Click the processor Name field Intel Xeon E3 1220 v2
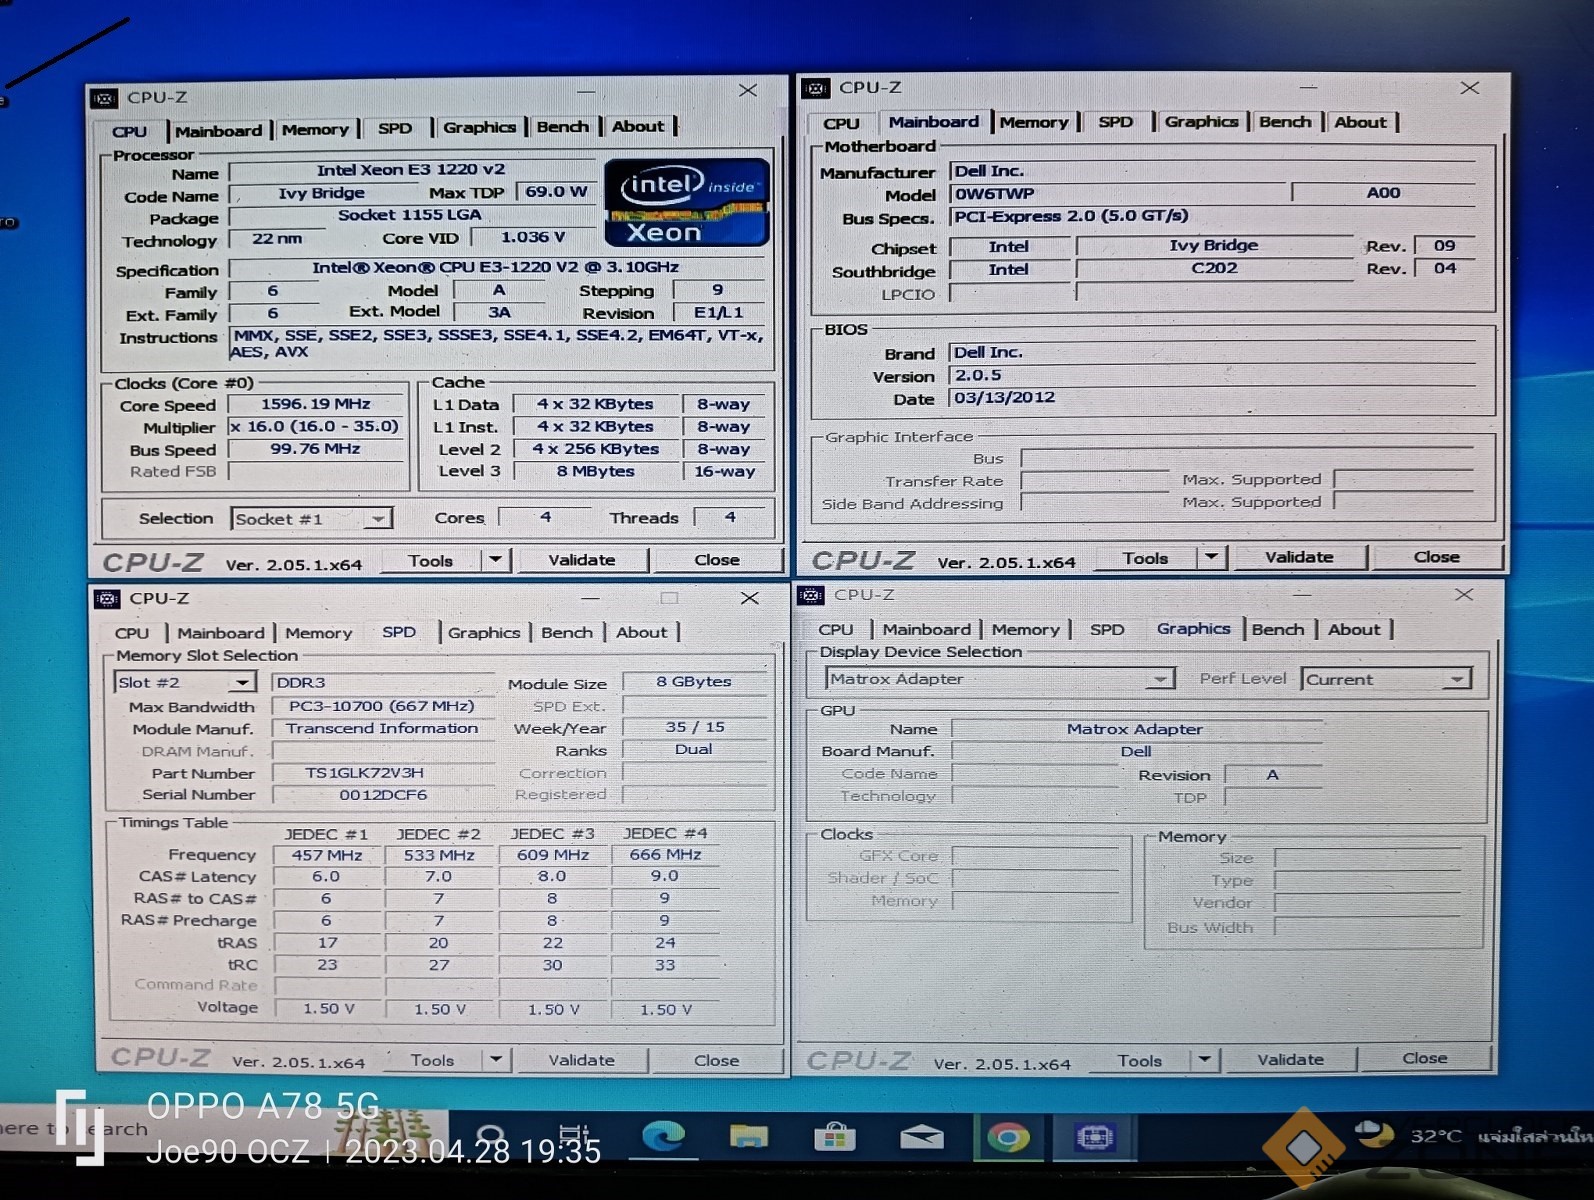 [x=411, y=170]
